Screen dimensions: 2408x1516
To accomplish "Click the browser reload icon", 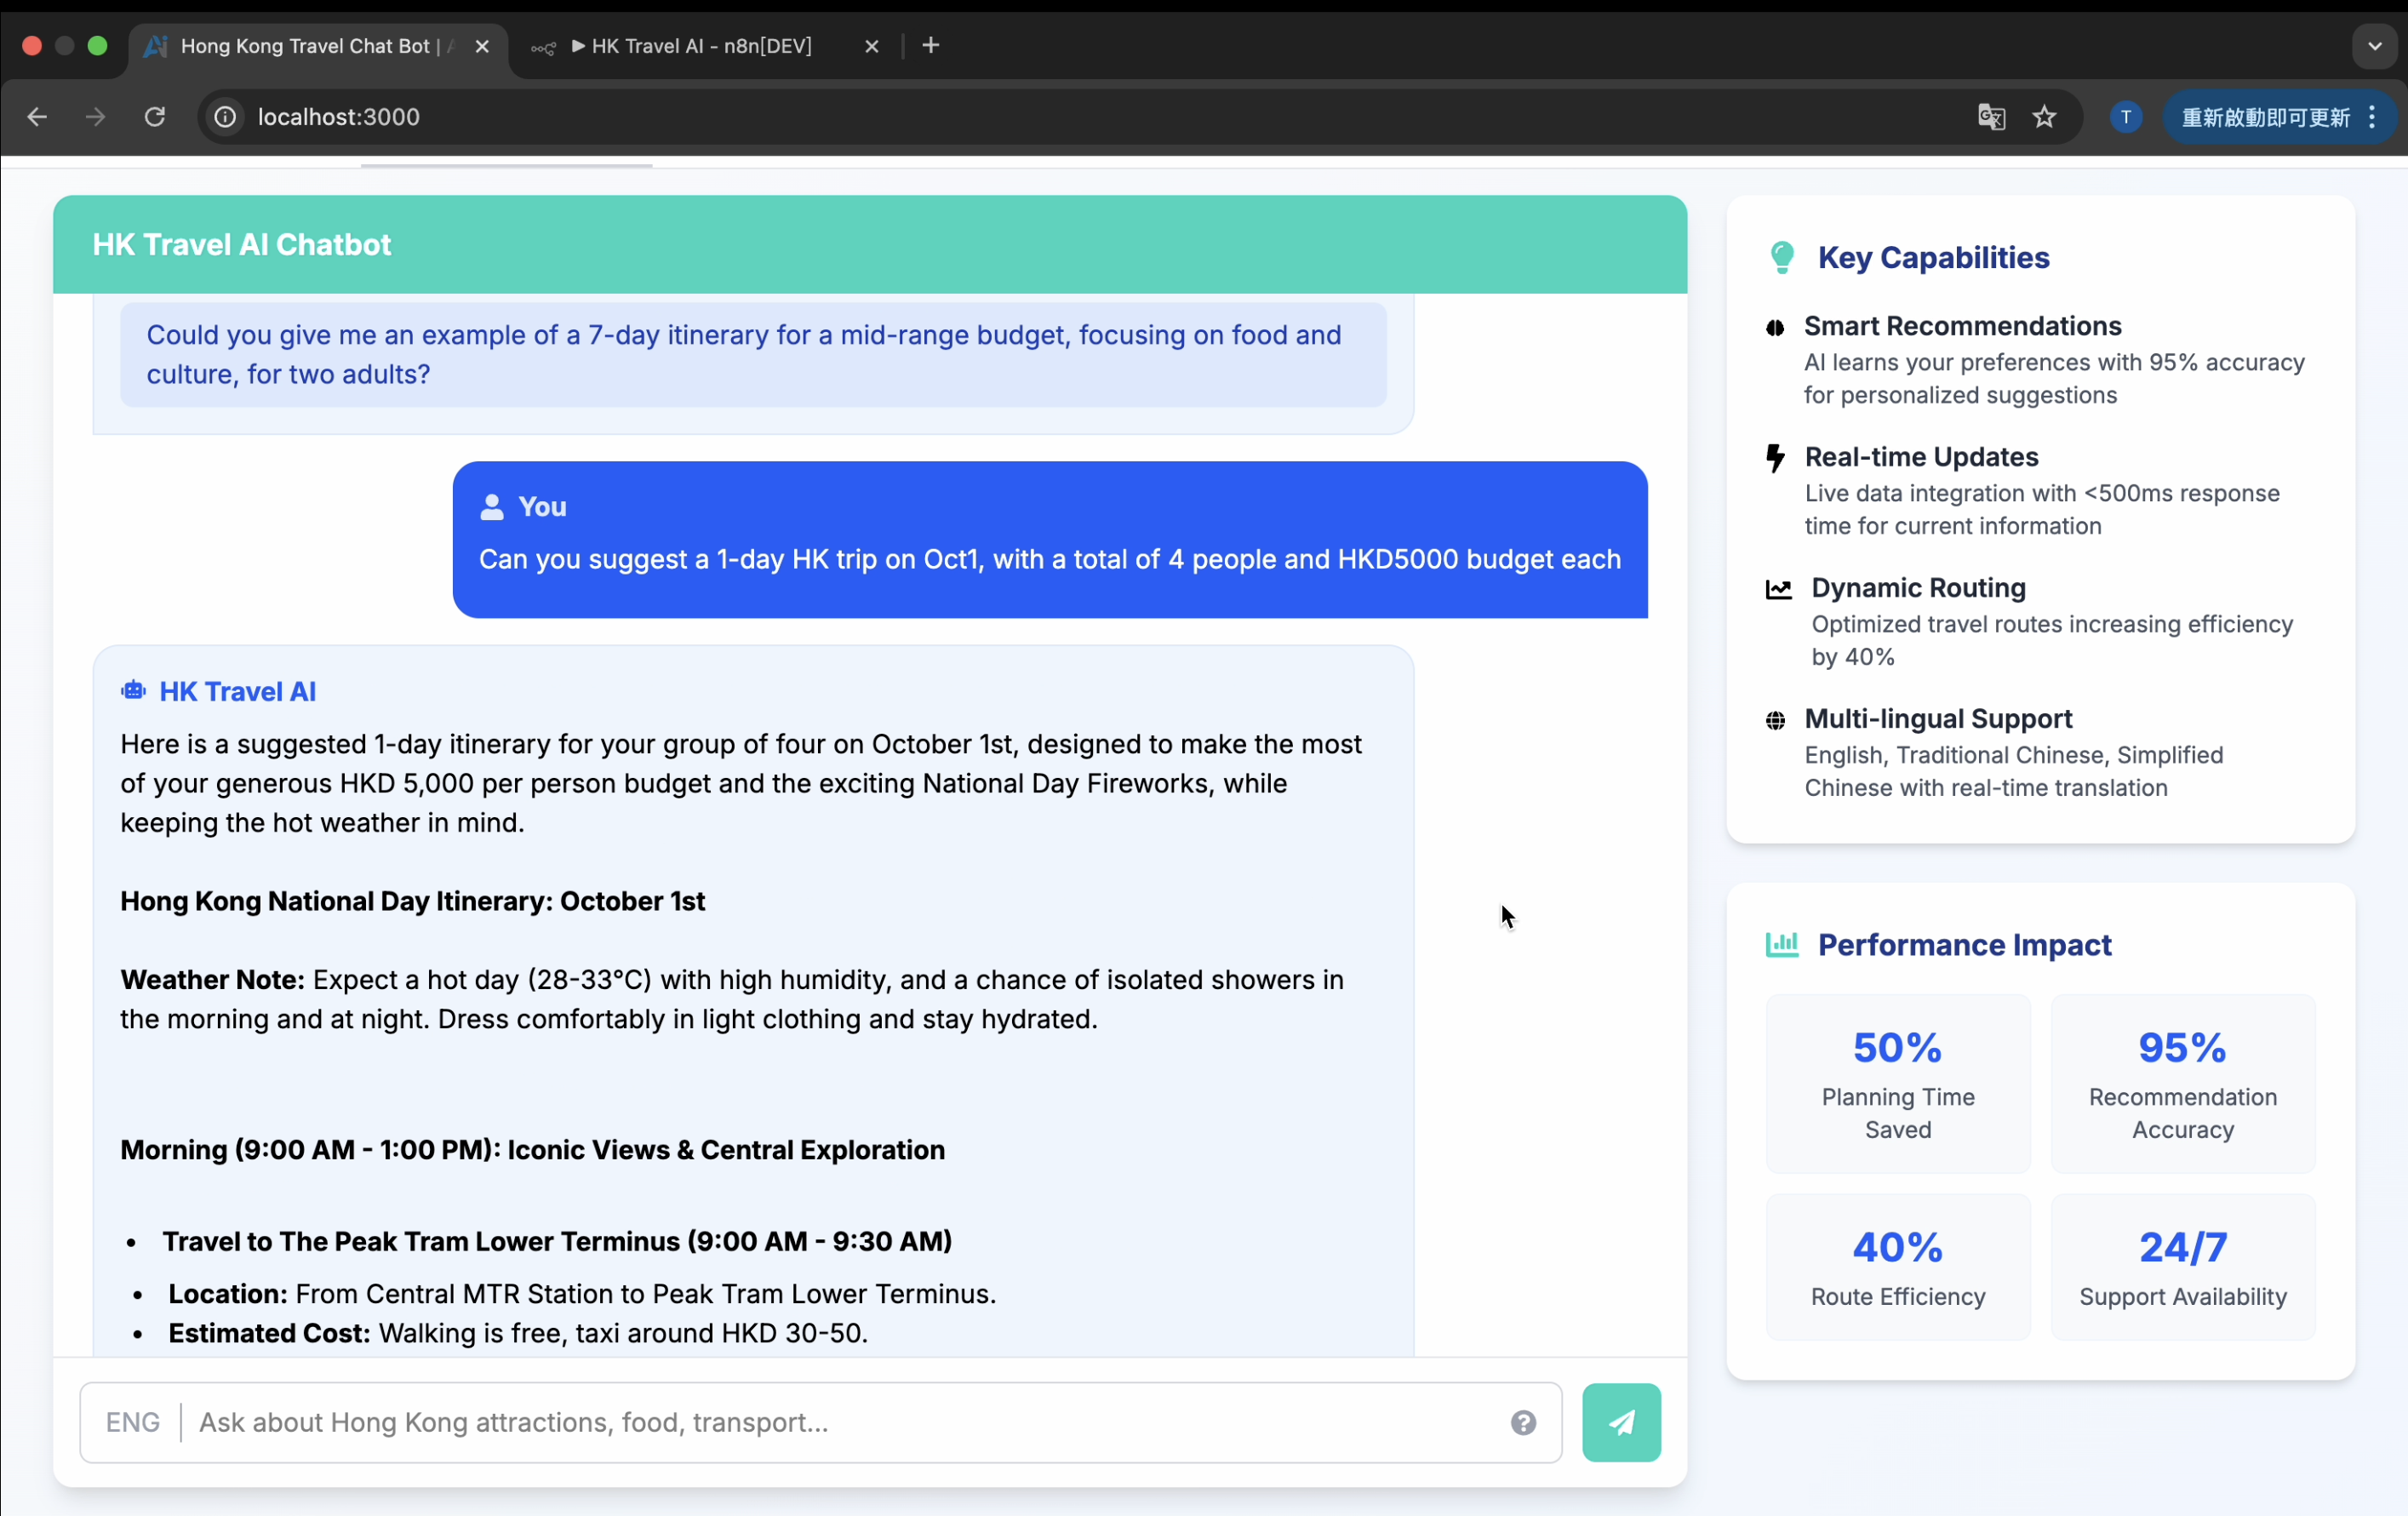I will pyautogui.click(x=154, y=117).
